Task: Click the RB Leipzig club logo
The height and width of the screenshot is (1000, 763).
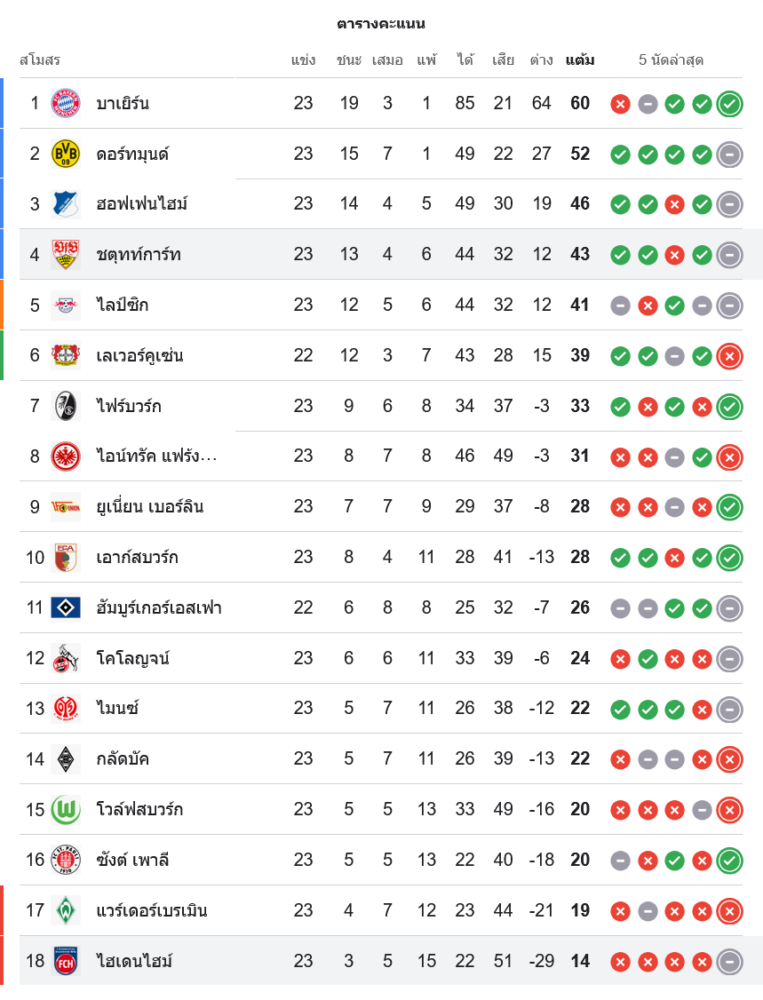Action: coord(66,305)
